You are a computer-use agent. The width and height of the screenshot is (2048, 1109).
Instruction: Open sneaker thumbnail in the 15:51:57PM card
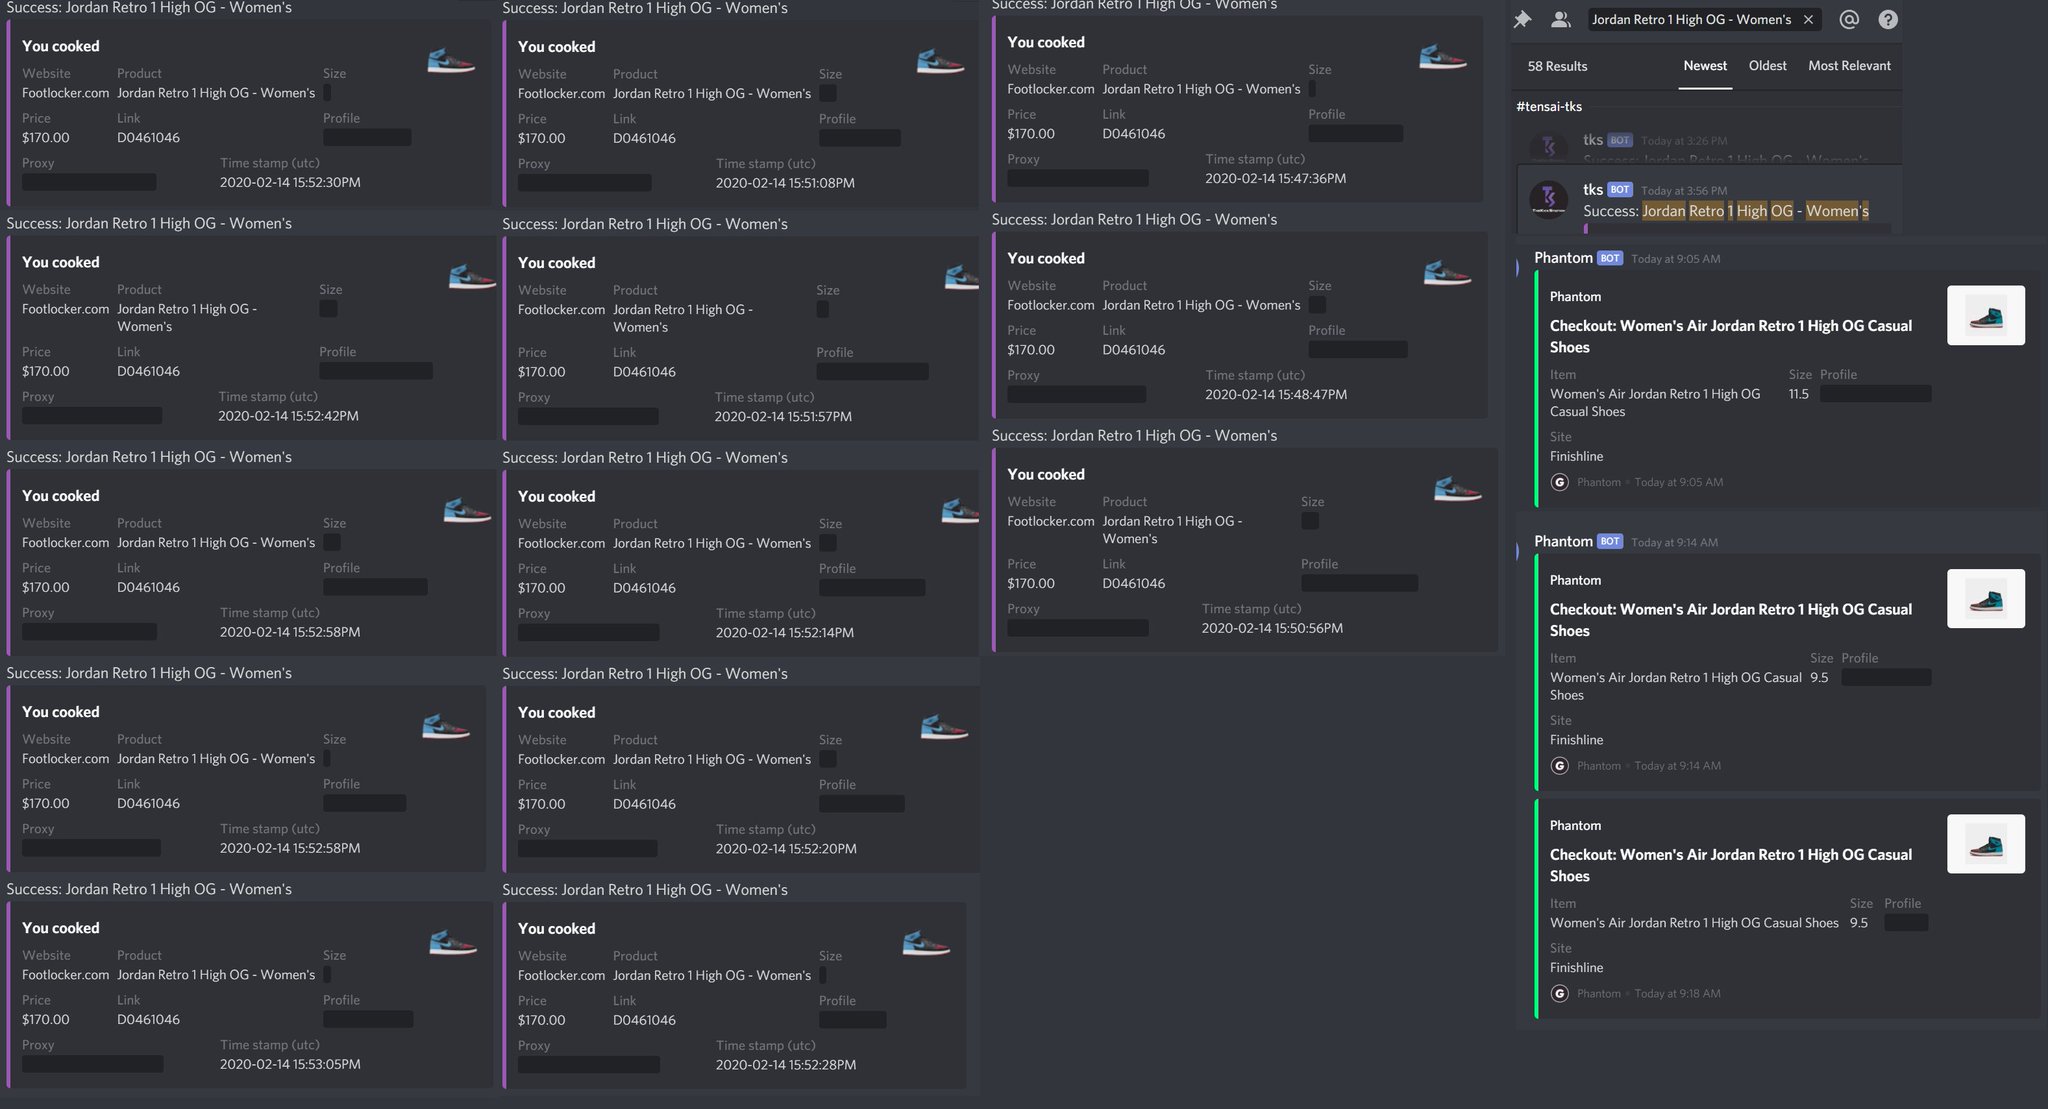(x=961, y=277)
